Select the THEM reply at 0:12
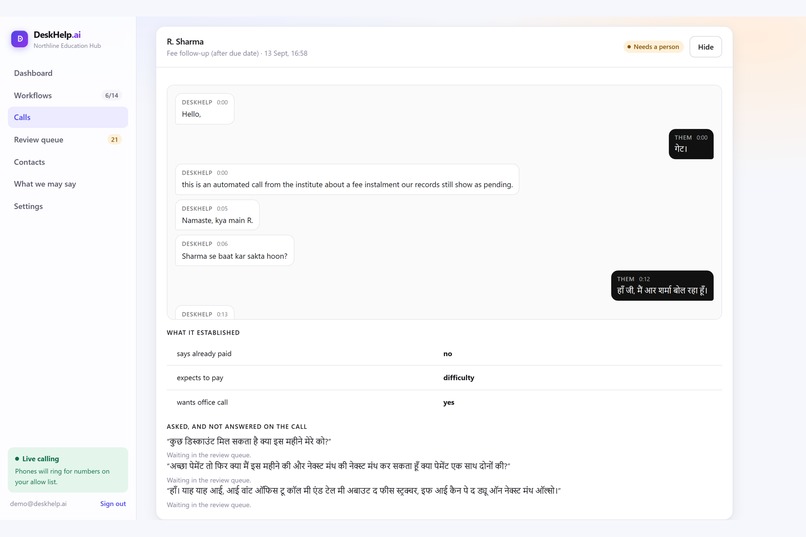 click(x=662, y=286)
